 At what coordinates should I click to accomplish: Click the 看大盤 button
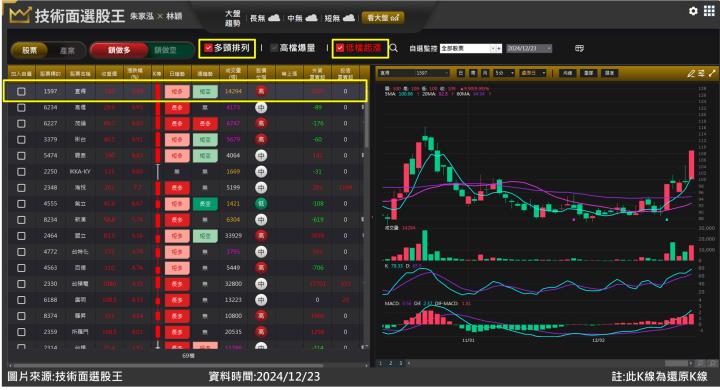(x=383, y=18)
